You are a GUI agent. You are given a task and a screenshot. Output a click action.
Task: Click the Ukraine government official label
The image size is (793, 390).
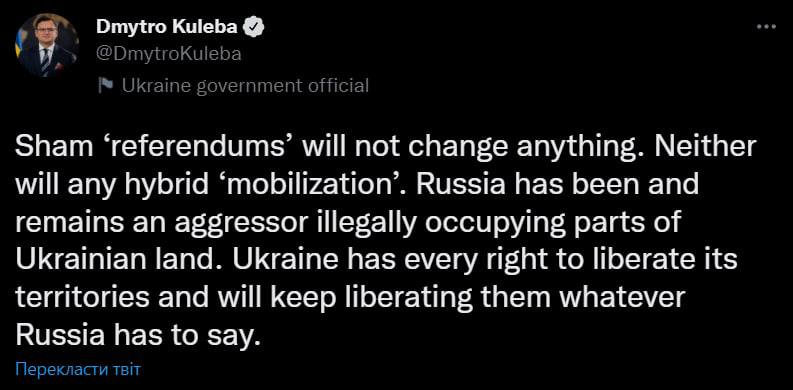(246, 86)
